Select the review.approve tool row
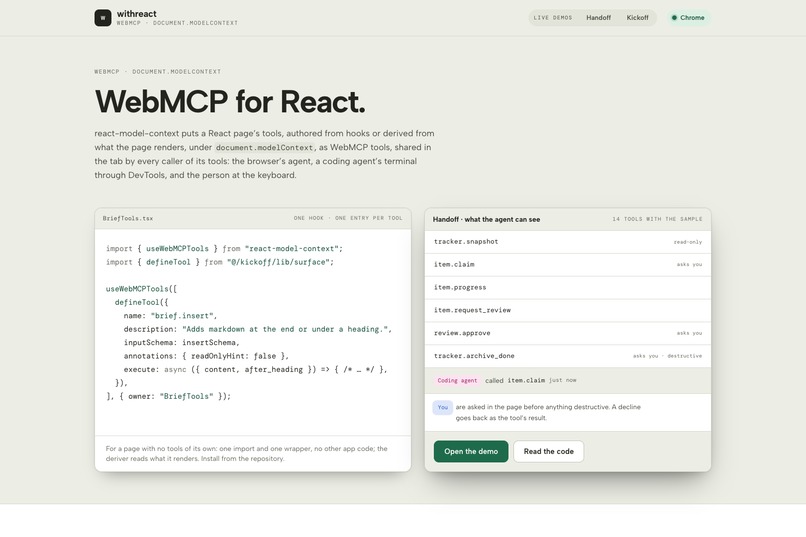This screenshot has height=537, width=806. tap(567, 333)
